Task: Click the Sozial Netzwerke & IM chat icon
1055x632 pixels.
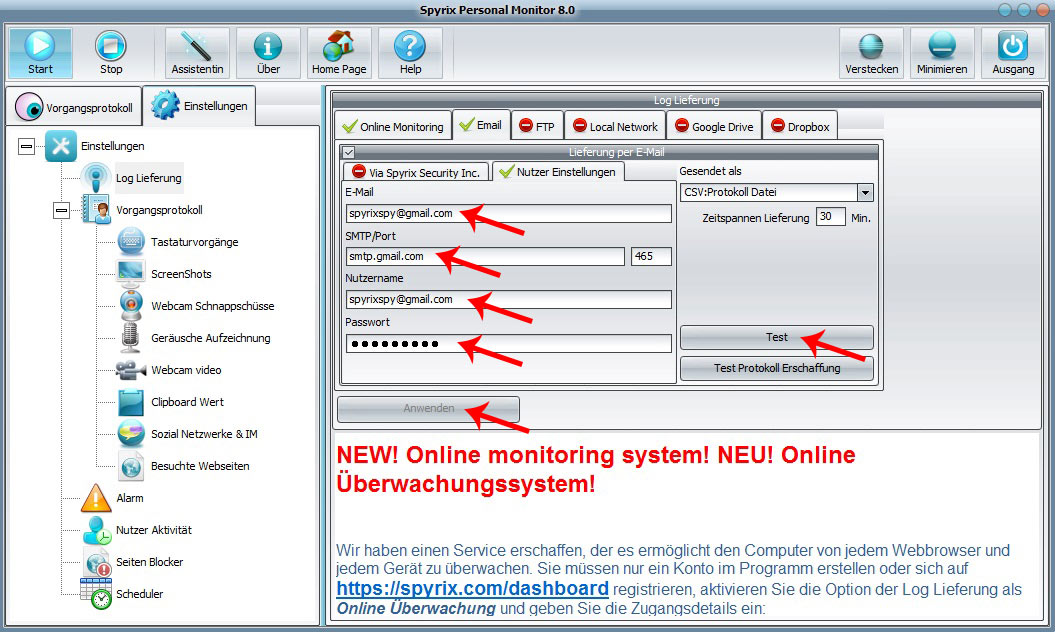Action: (131, 433)
